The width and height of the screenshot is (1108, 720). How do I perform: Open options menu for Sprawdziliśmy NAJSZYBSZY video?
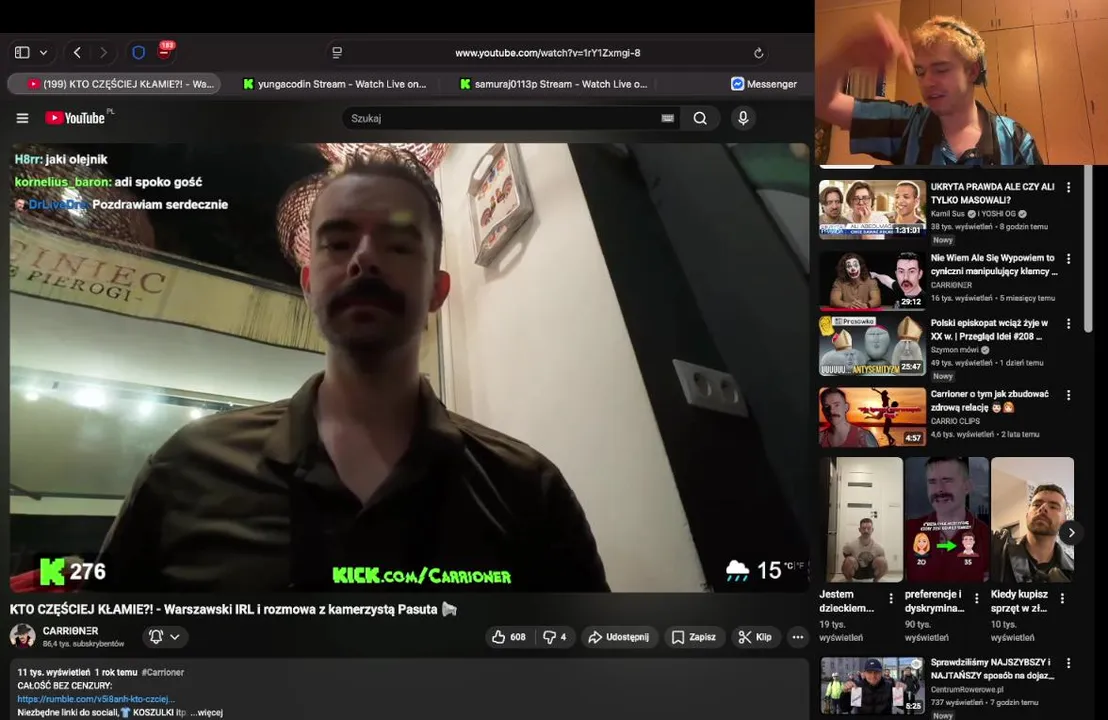(x=1068, y=663)
